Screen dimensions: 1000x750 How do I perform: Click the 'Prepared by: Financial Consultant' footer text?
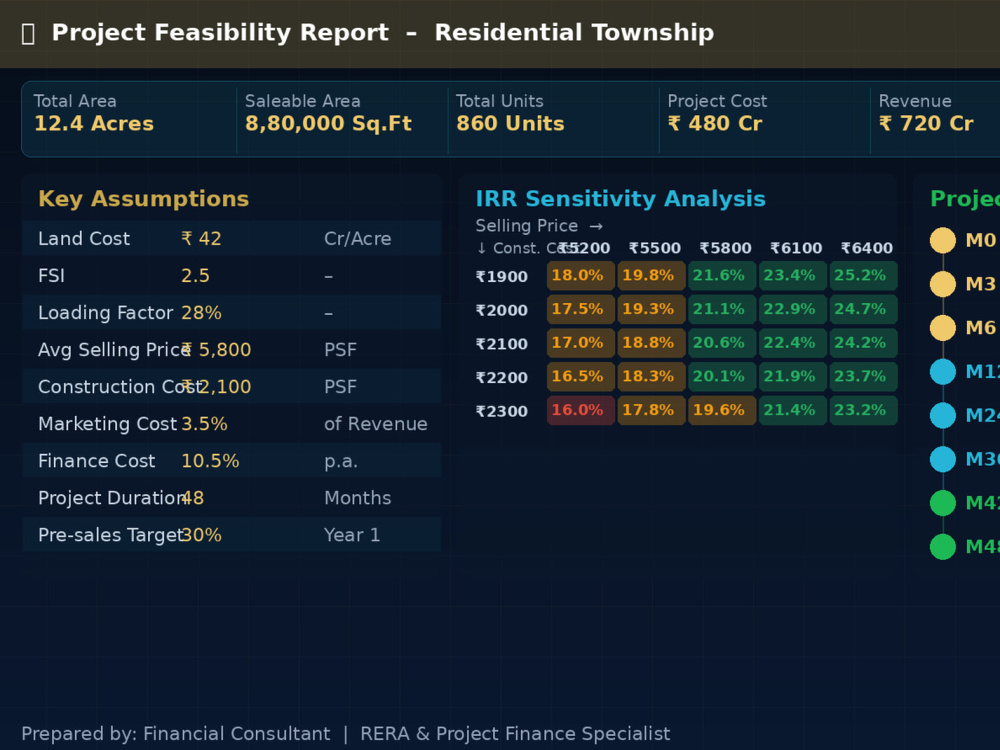176,734
